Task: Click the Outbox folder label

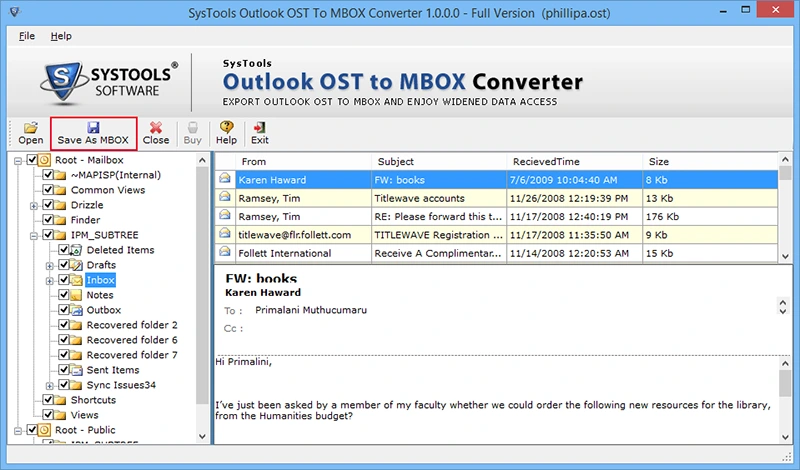Action: pos(104,310)
